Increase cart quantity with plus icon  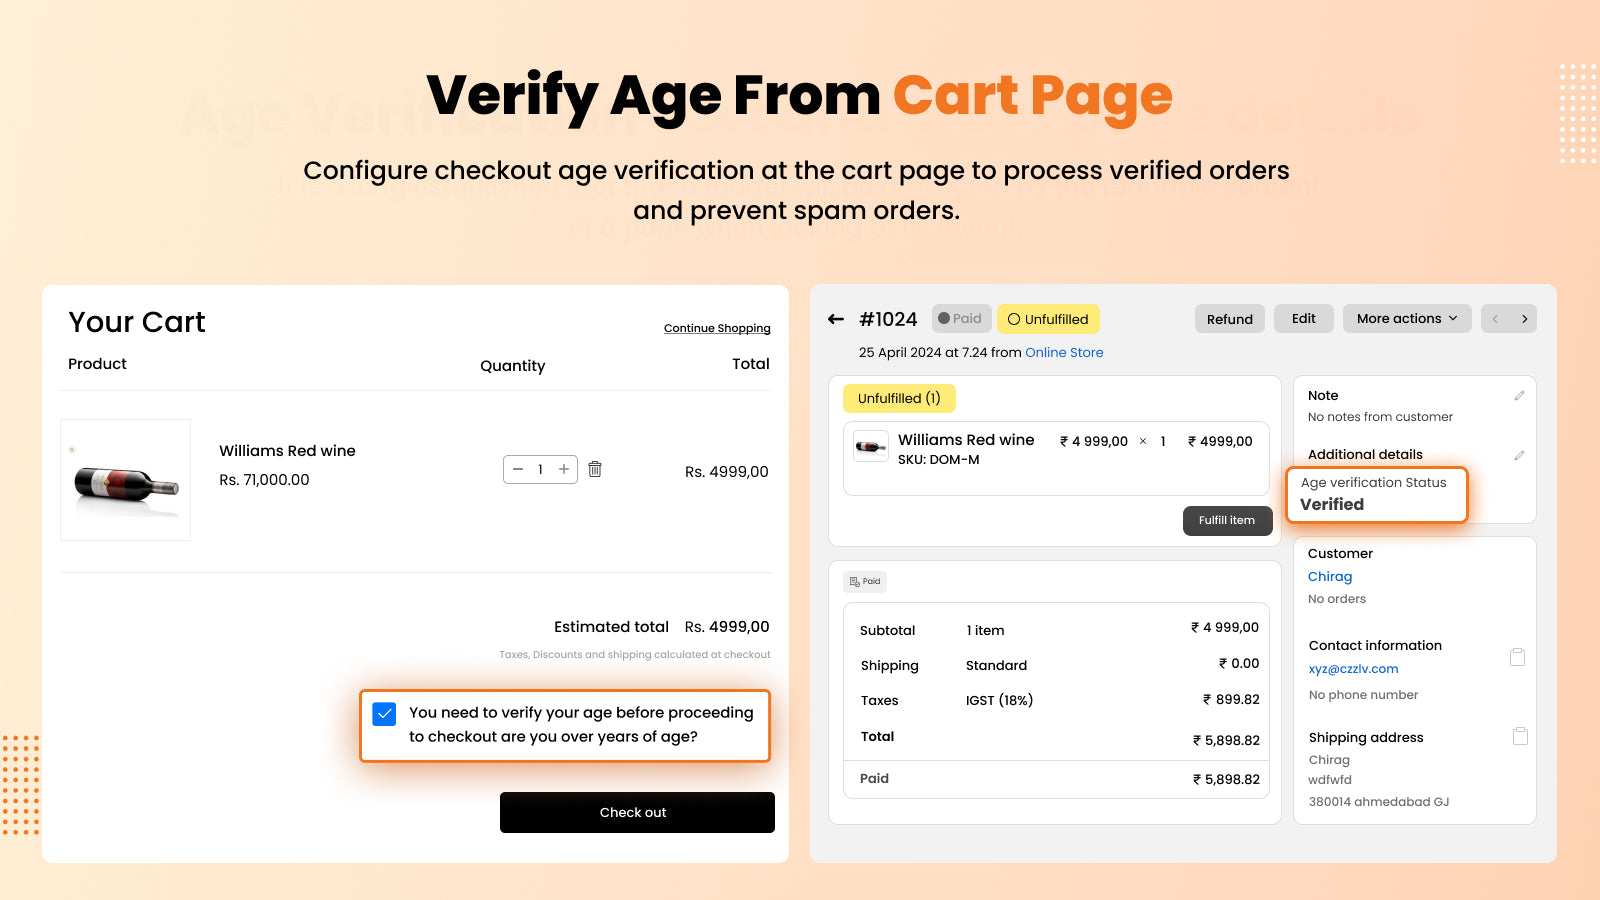tap(564, 469)
